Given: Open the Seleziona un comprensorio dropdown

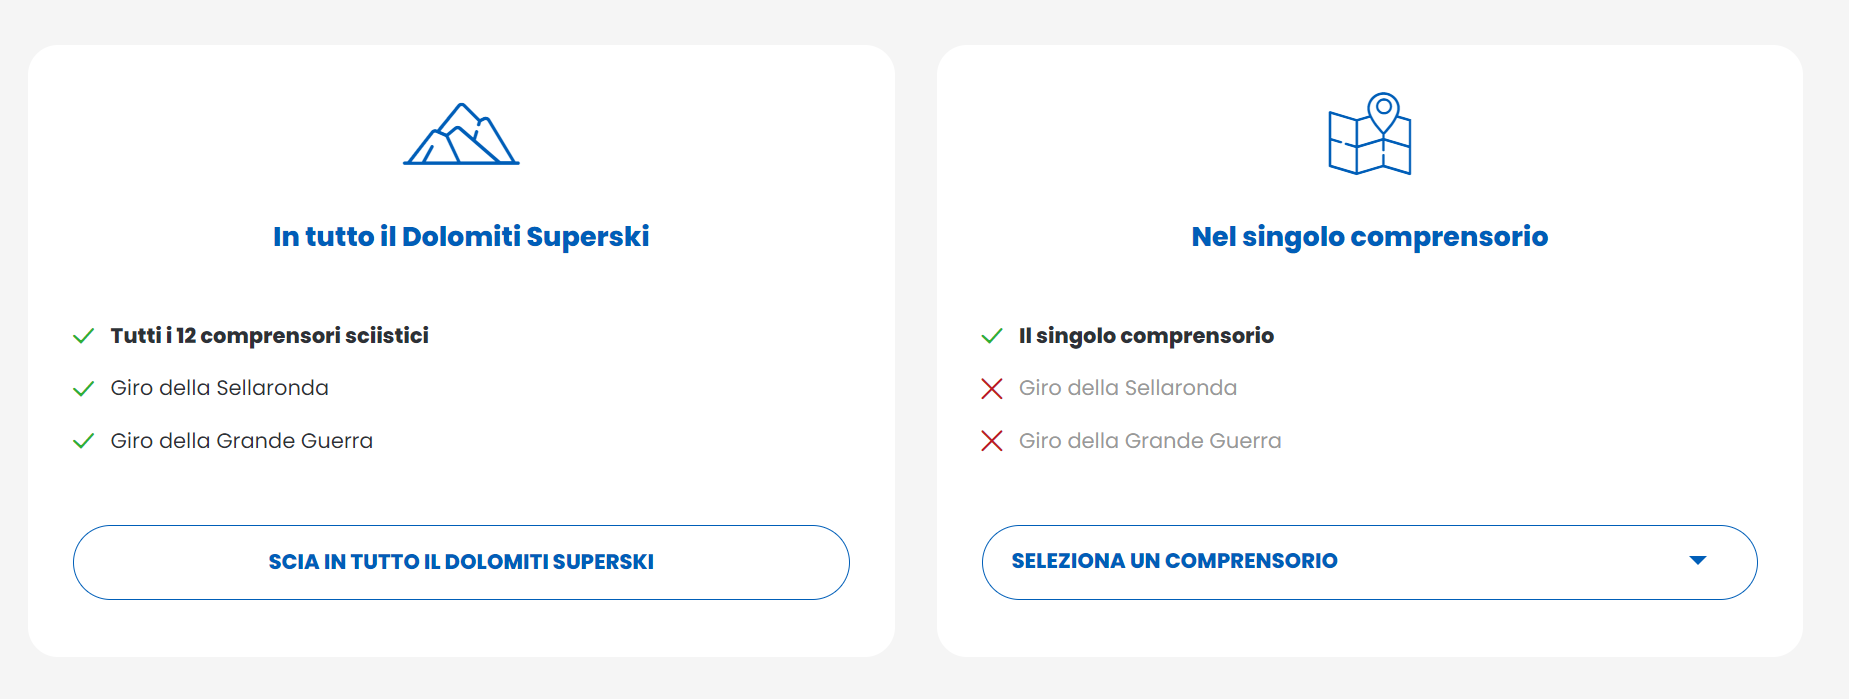Looking at the screenshot, I should [x=1369, y=562].
